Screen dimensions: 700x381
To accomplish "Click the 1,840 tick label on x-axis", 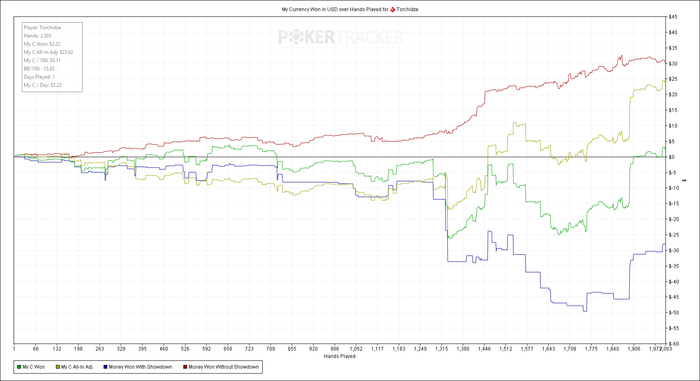I will (x=612, y=349).
